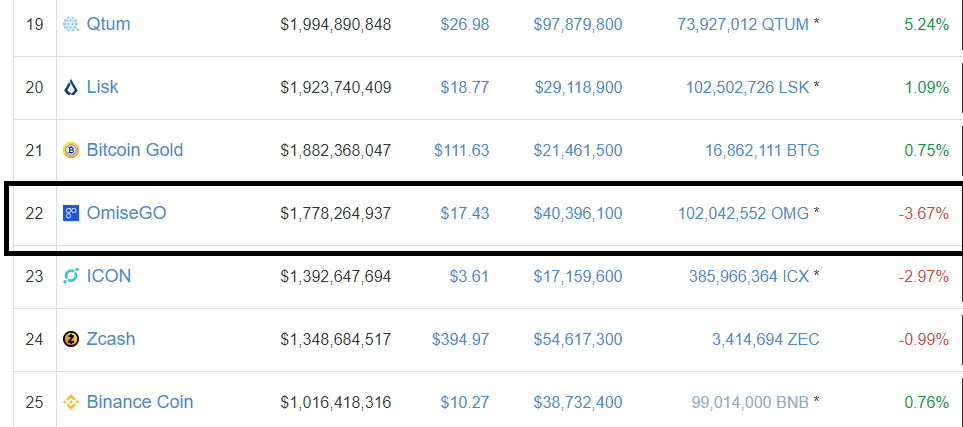Open the Binance Coin name link
Screen dimensions: 963x427
(x=140, y=402)
